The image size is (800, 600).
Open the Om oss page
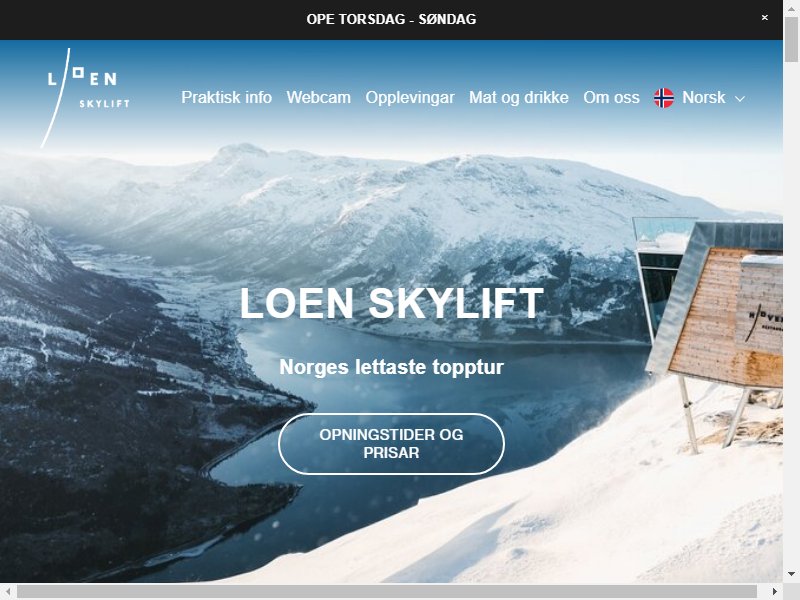click(x=611, y=97)
